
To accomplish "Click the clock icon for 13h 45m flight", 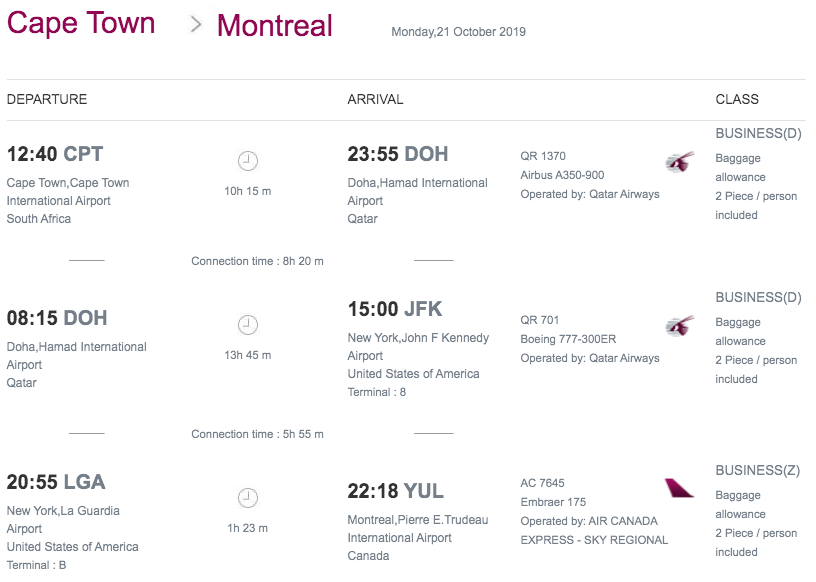I will (248, 325).
